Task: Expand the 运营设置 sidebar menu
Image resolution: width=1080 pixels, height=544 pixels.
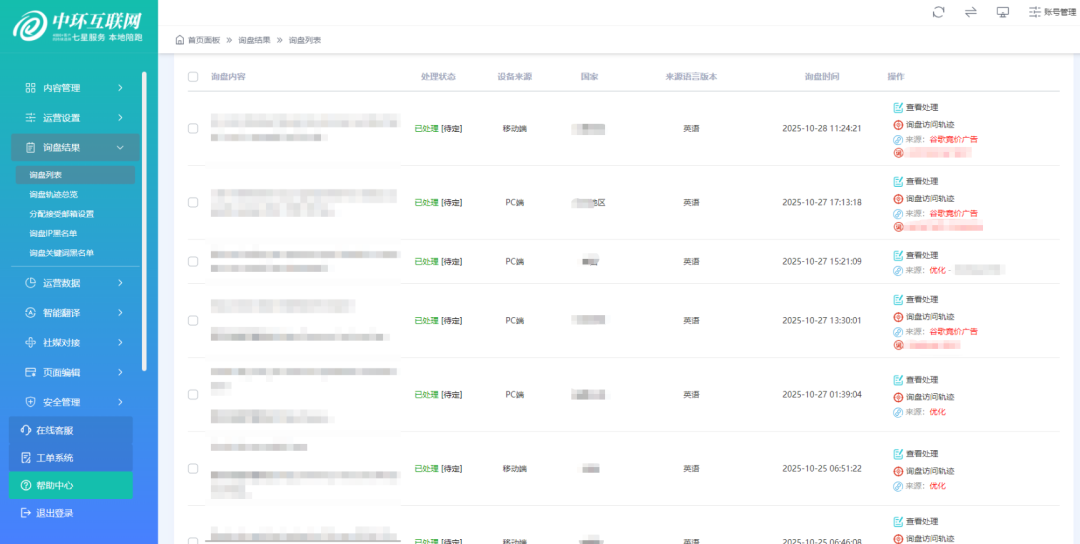Action: pos(120,118)
